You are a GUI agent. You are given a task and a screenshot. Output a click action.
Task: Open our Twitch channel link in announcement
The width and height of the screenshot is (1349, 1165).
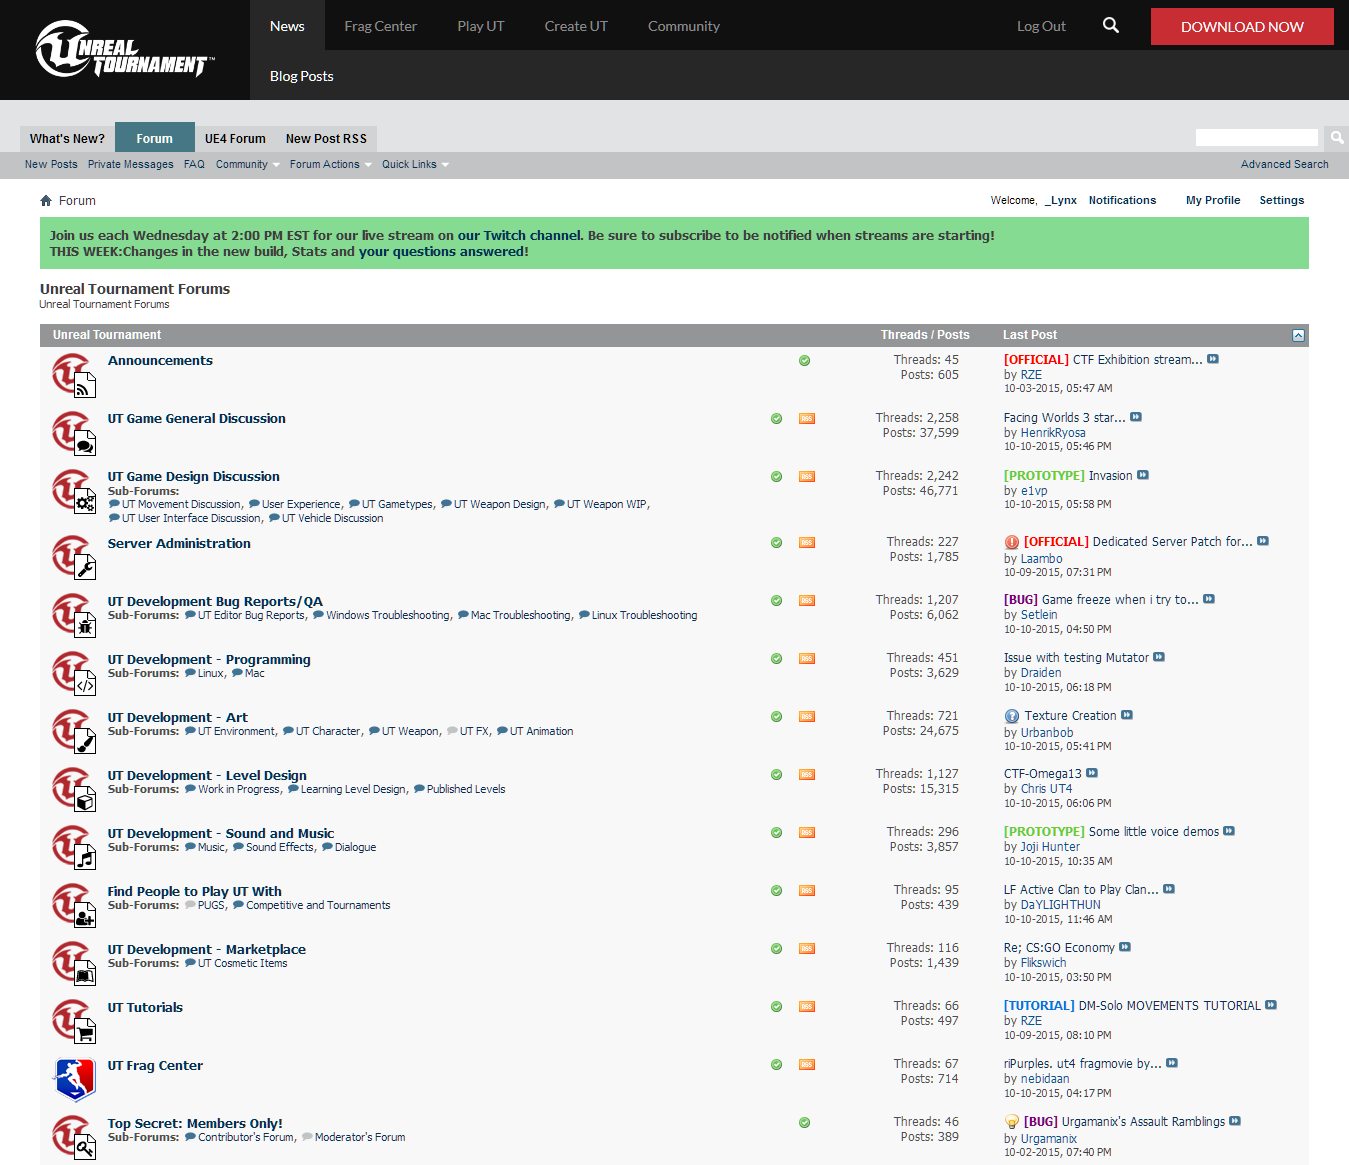point(520,236)
